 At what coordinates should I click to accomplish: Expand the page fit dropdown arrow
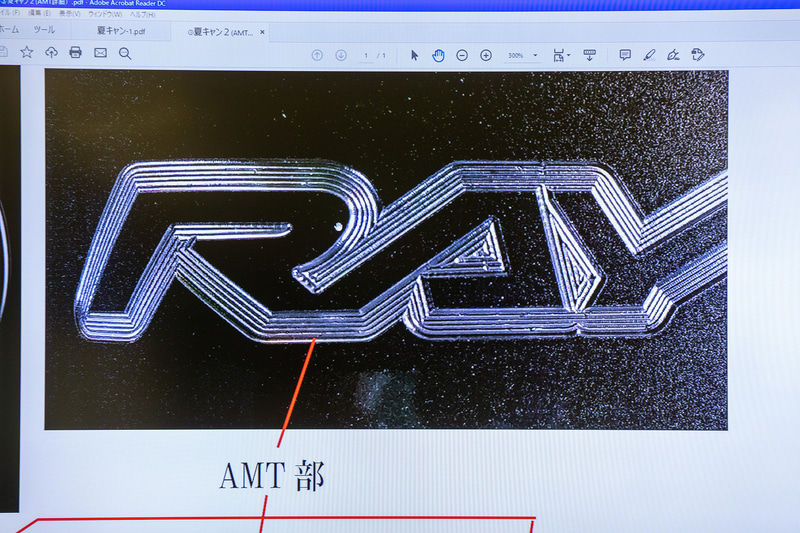(568, 55)
